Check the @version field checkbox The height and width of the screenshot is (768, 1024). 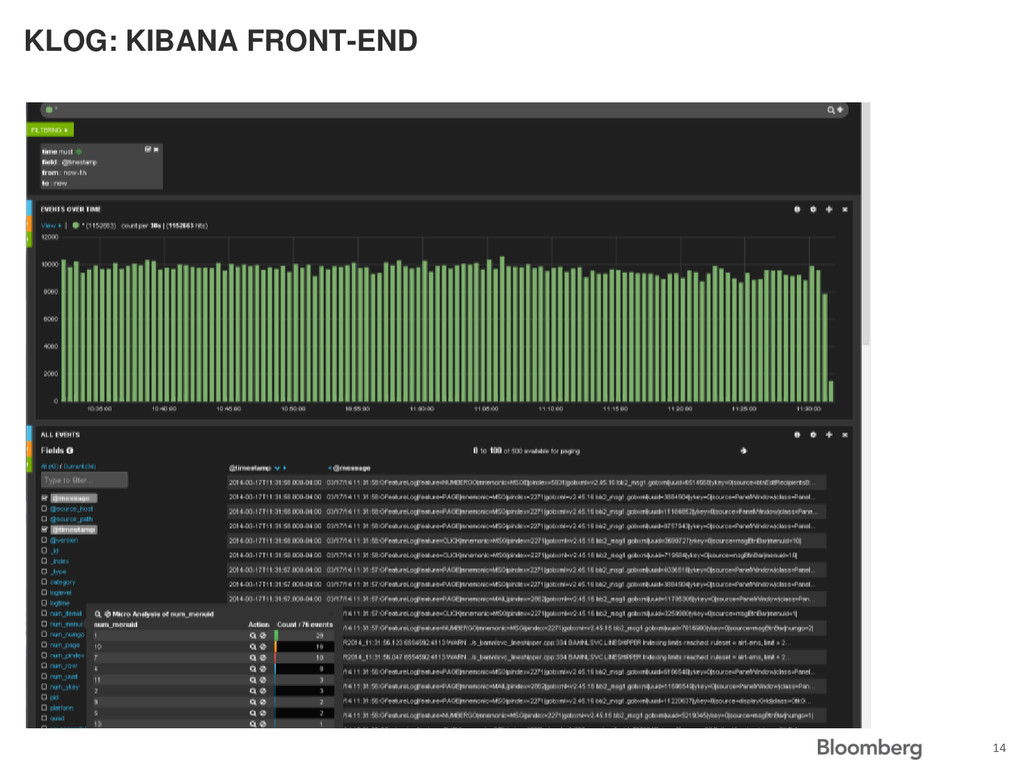pos(44,540)
